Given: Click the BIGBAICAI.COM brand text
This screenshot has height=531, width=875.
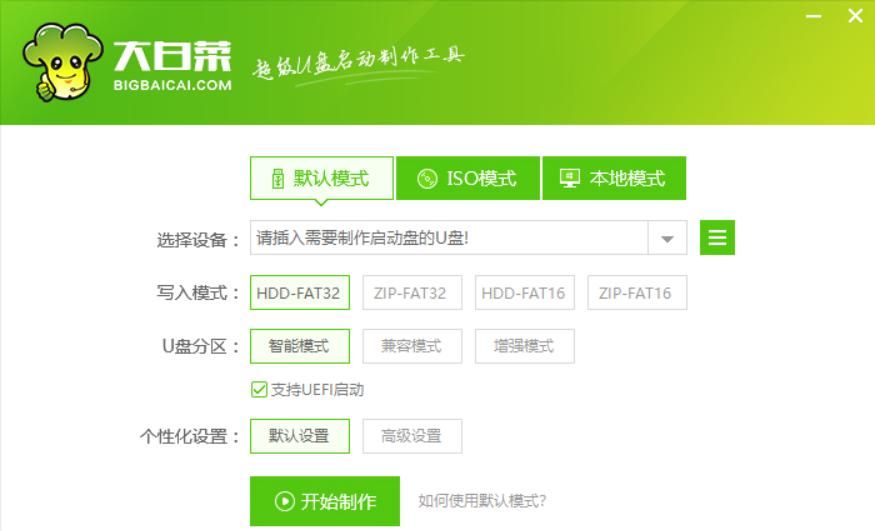Looking at the screenshot, I should [x=172, y=85].
